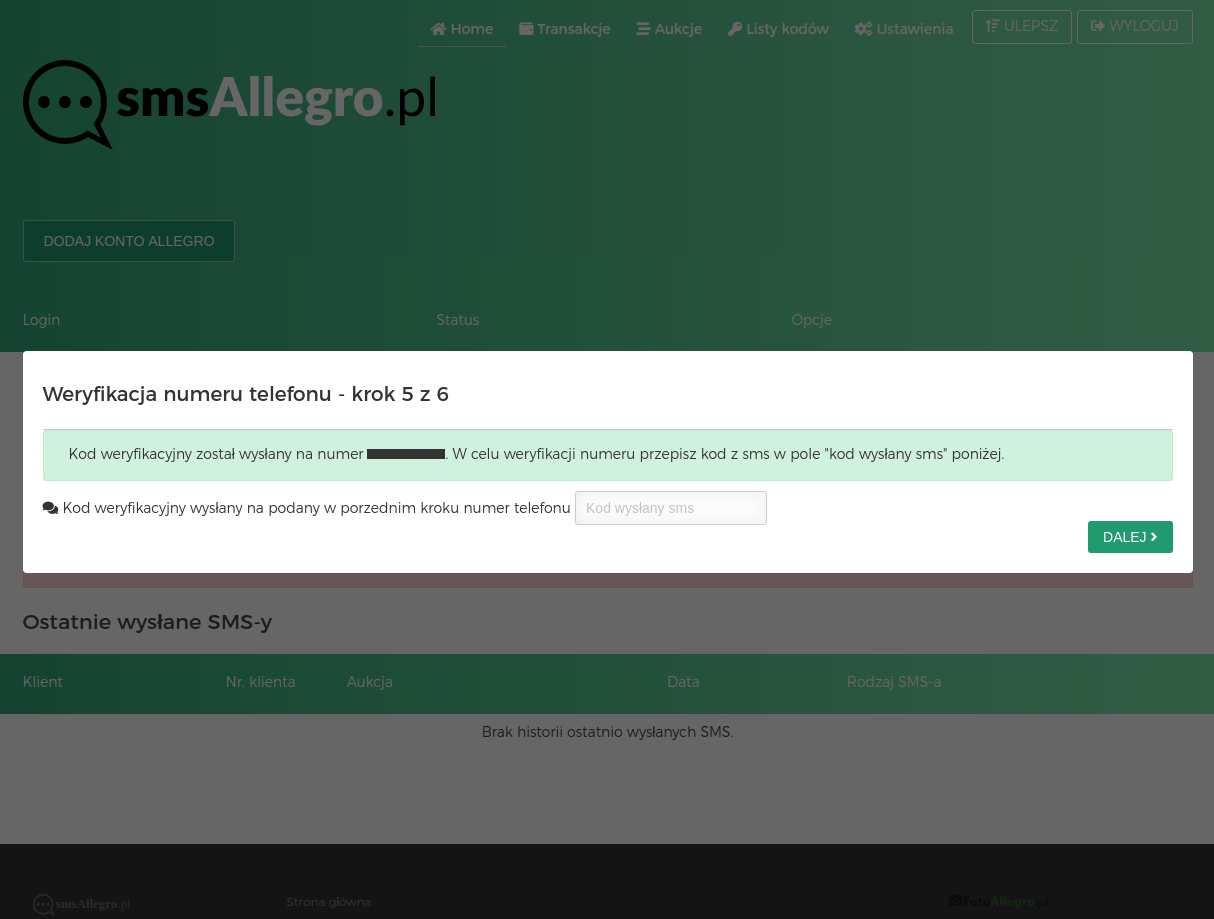Open the Transakcje menu item
Viewport: 1214px width, 919px height.
point(565,29)
